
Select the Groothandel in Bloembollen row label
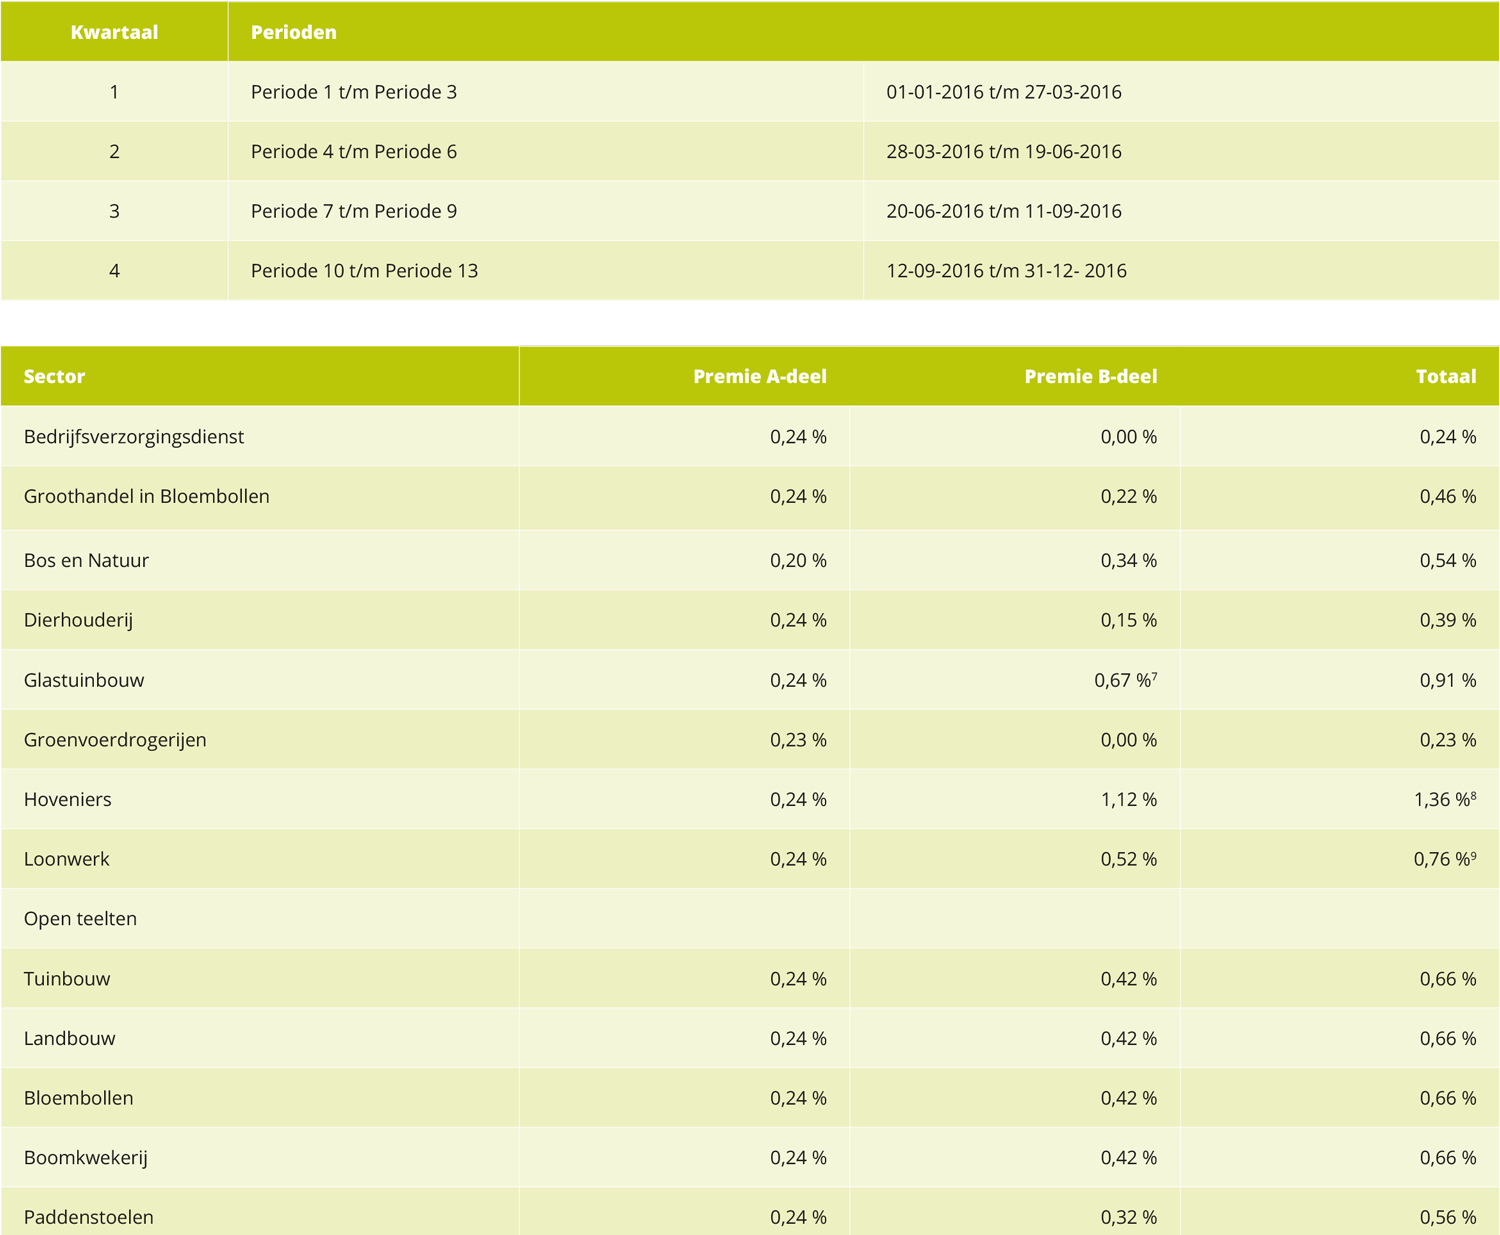click(146, 497)
